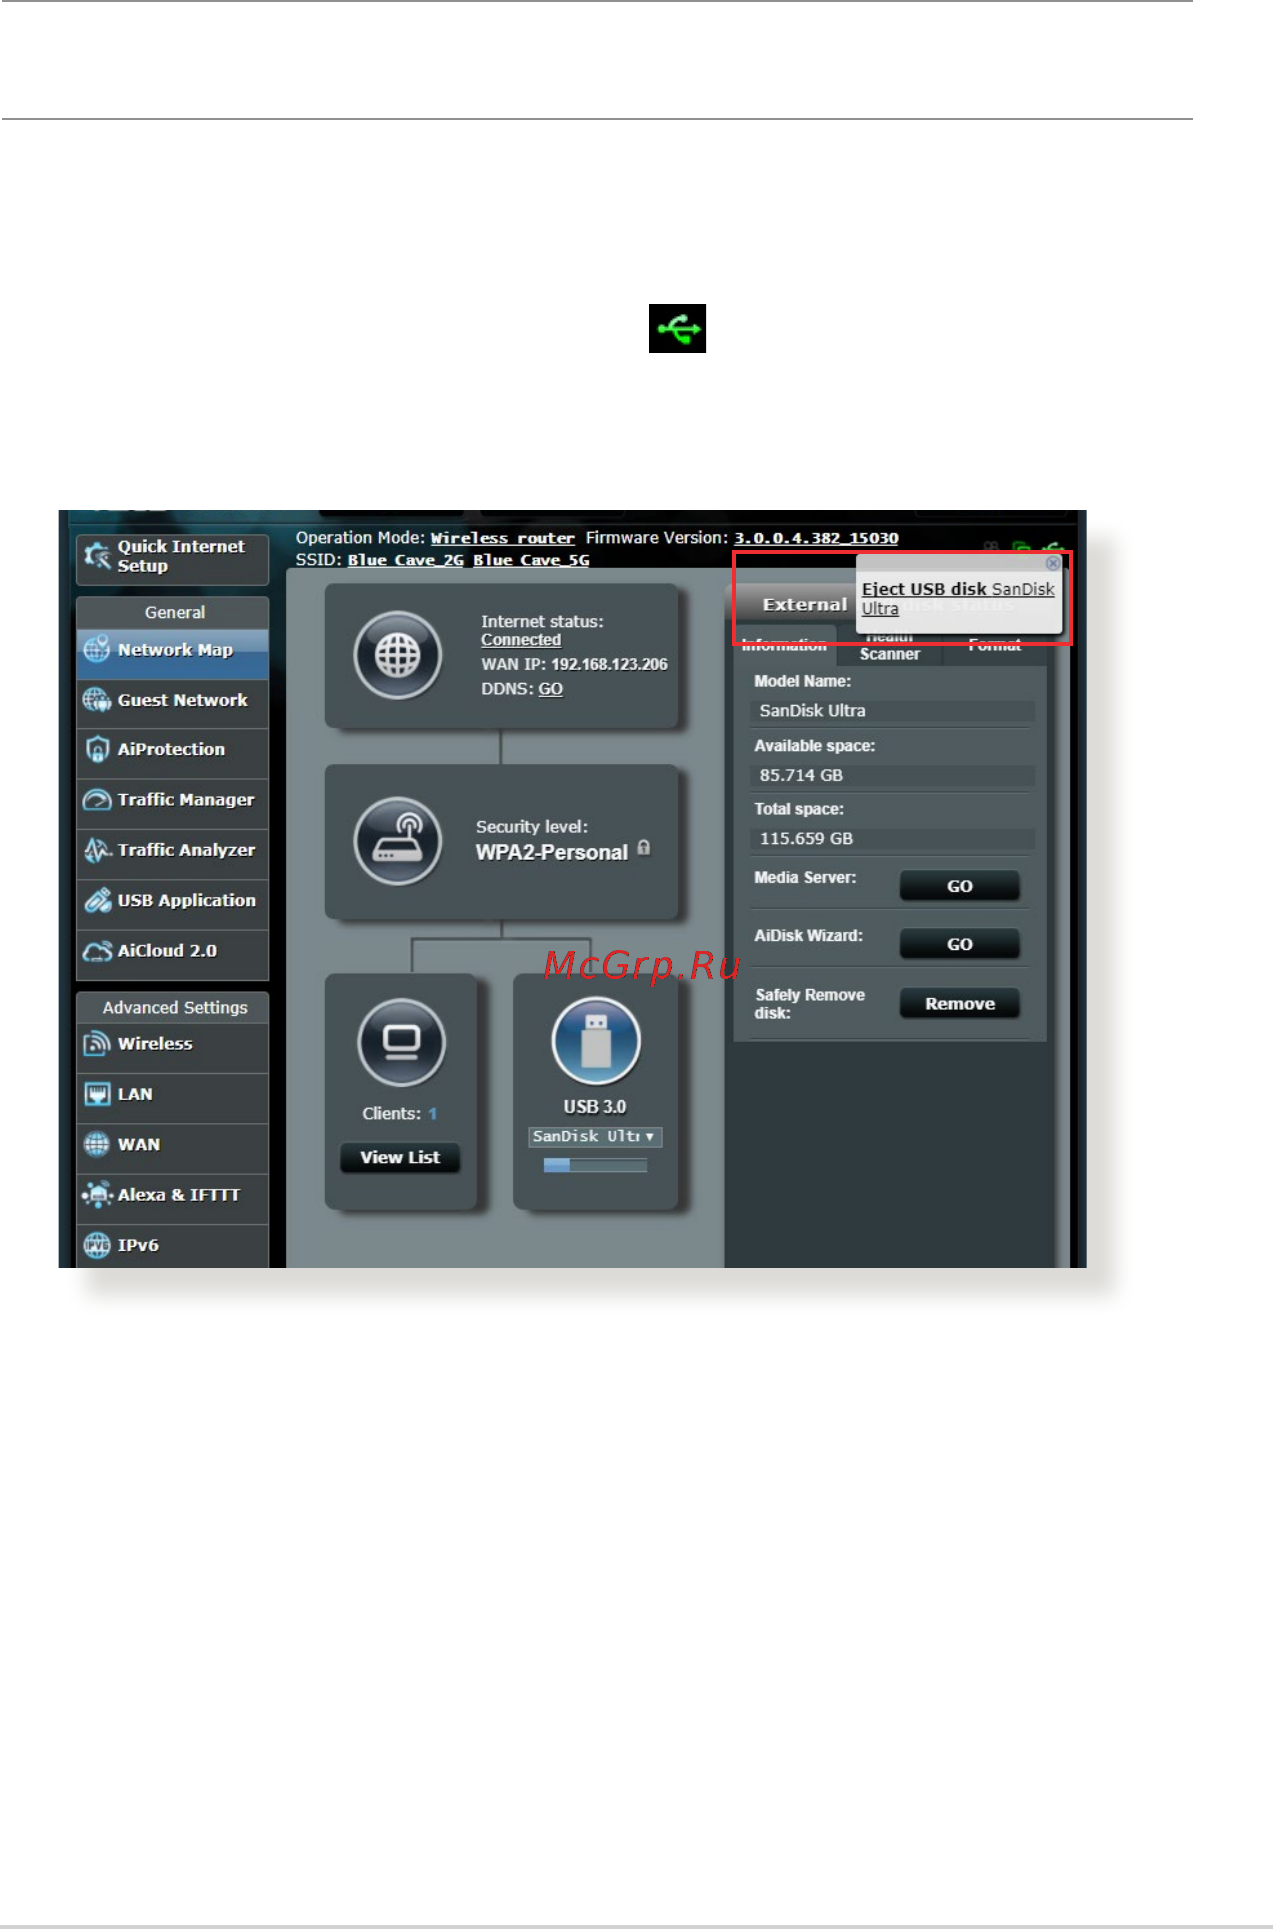Screen dimensions: 1273x1929
Task: Click the Total space value 115.659 GB
Action: coord(892,839)
